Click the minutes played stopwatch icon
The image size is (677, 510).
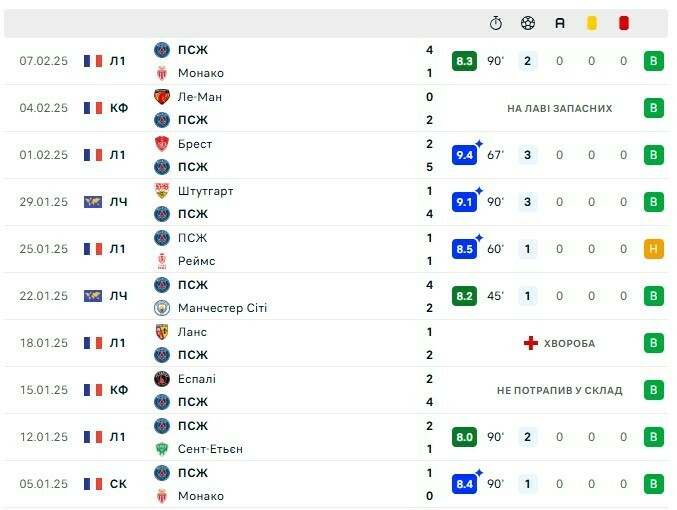click(496, 23)
